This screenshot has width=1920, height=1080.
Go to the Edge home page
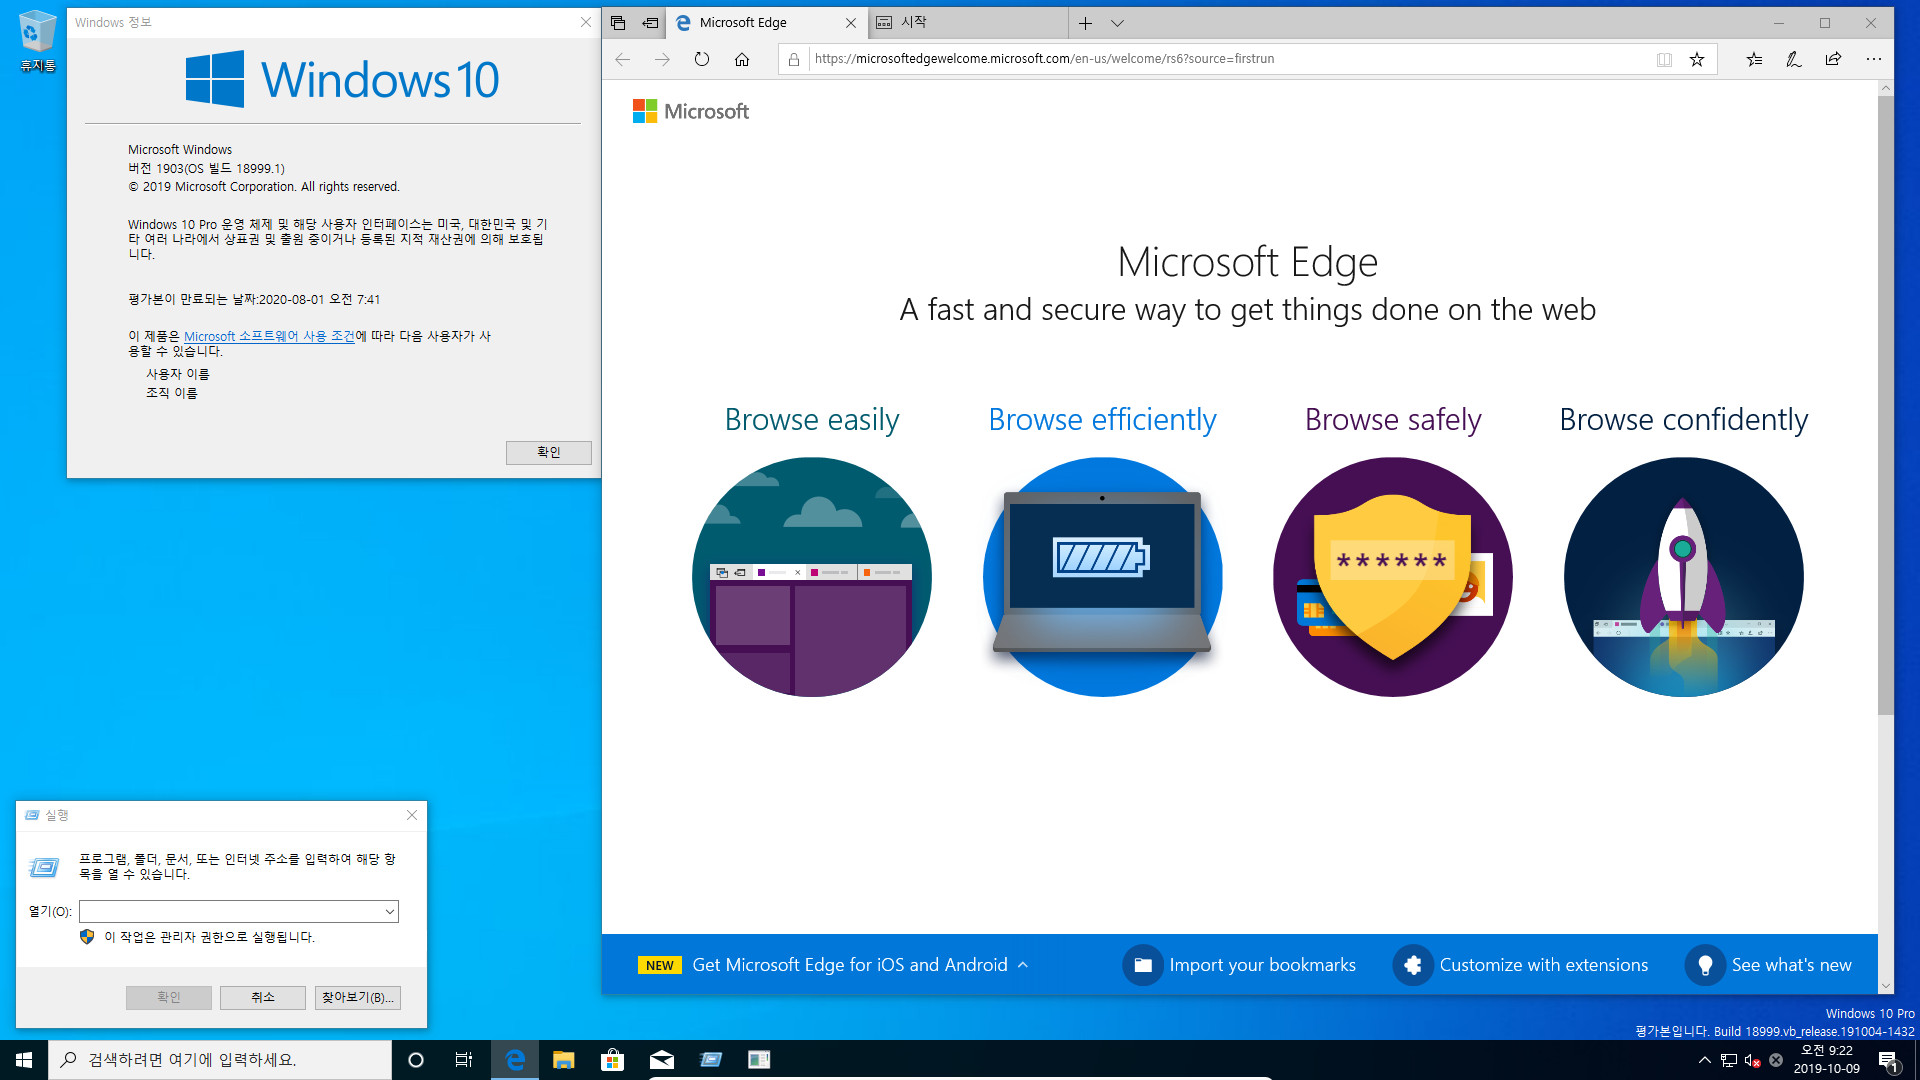point(742,59)
